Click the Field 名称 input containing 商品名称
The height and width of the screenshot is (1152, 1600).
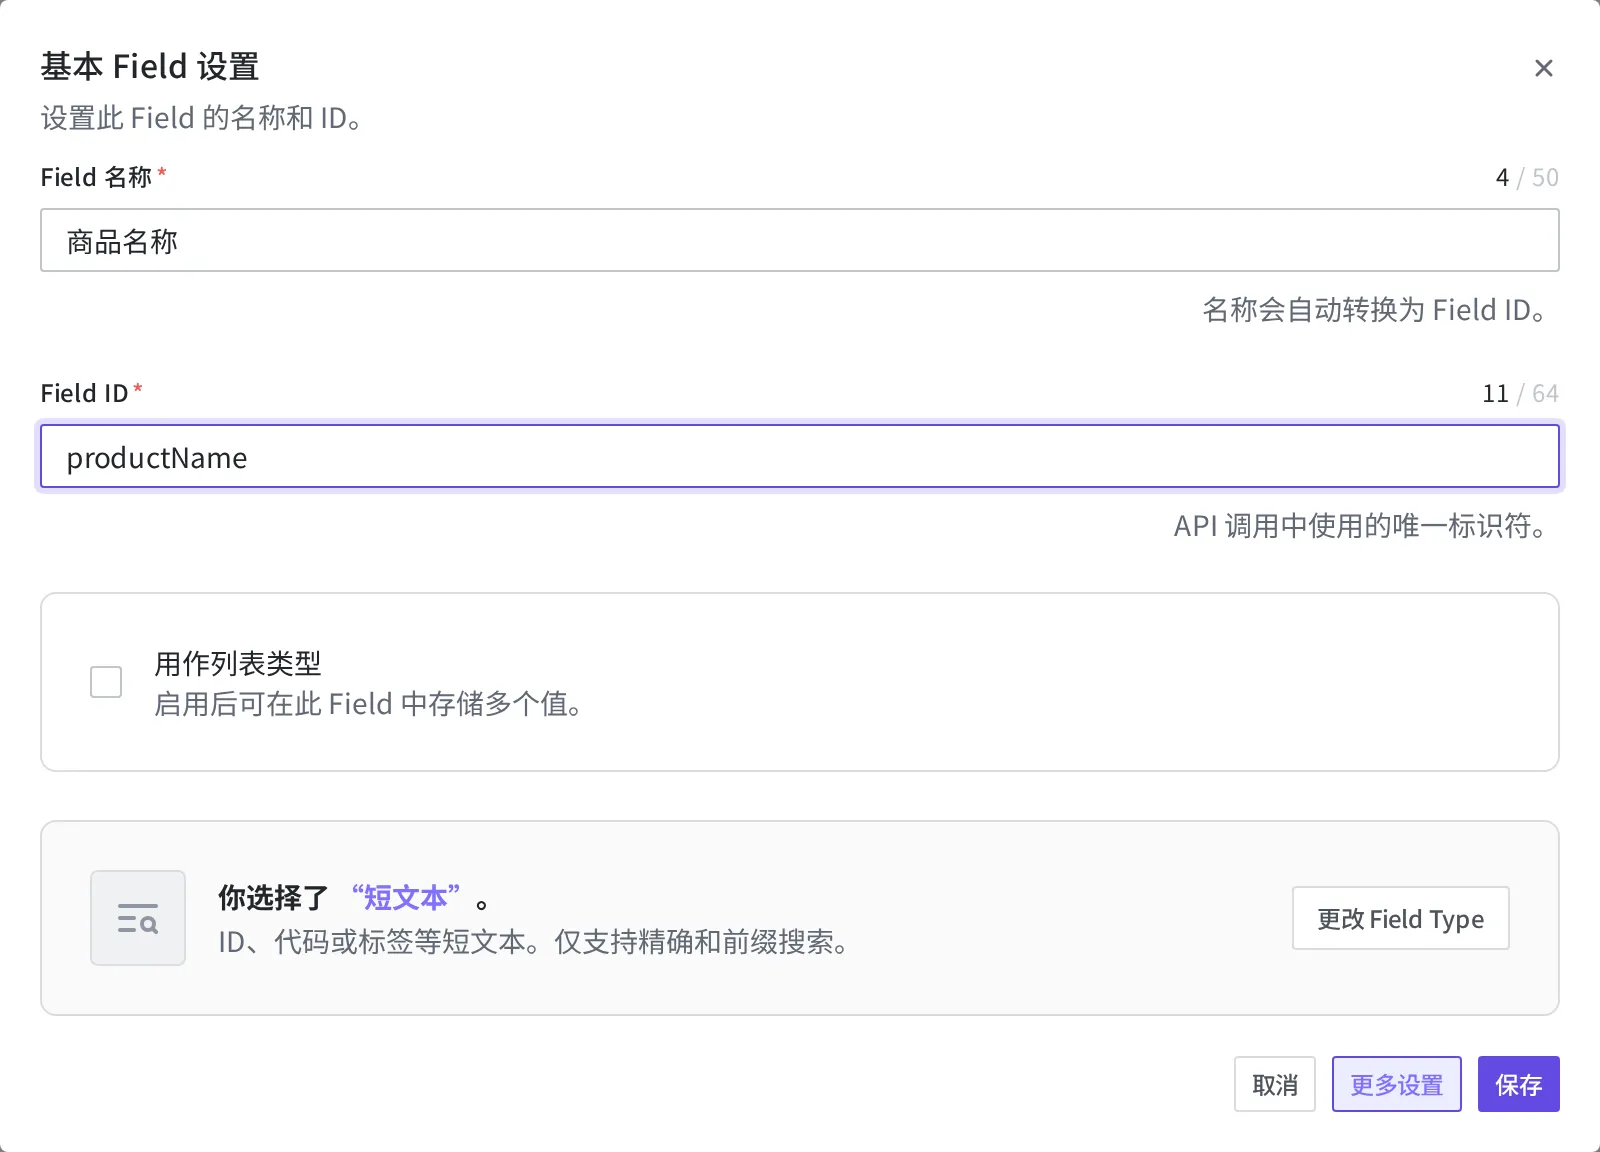(x=800, y=240)
